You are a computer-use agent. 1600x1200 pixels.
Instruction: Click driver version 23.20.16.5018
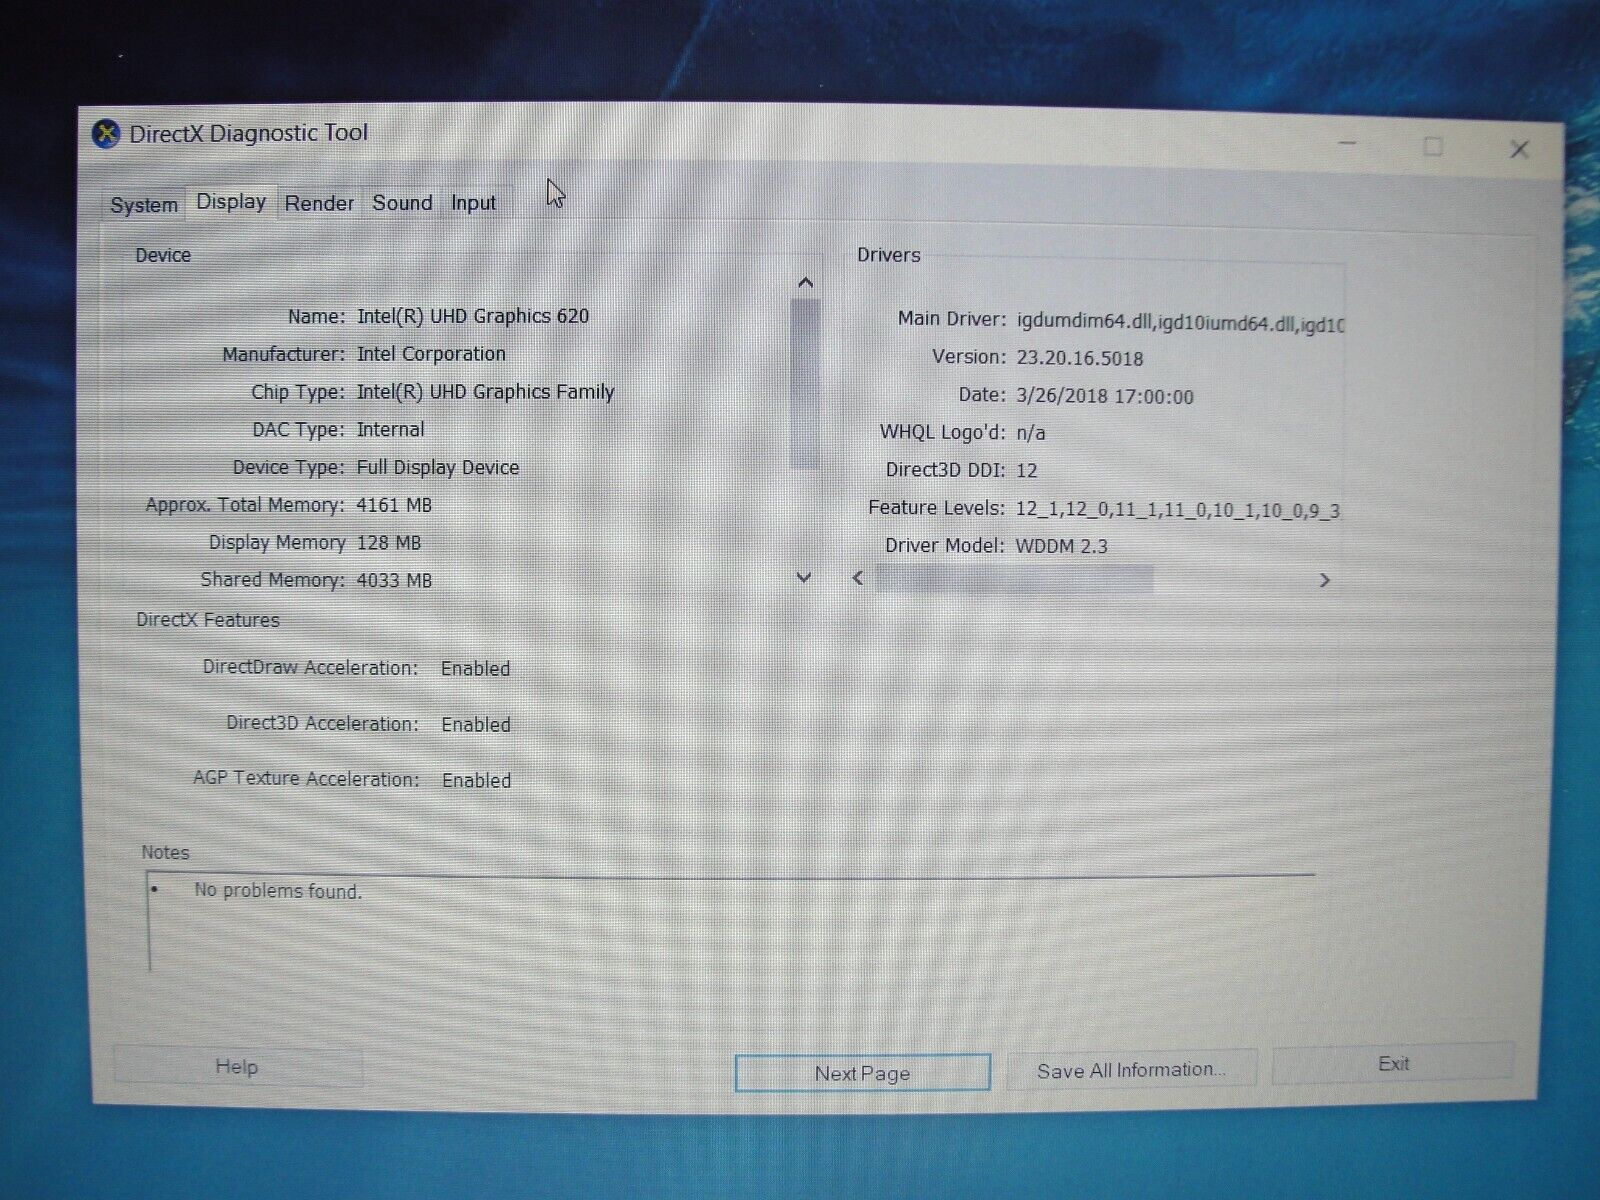1079,358
